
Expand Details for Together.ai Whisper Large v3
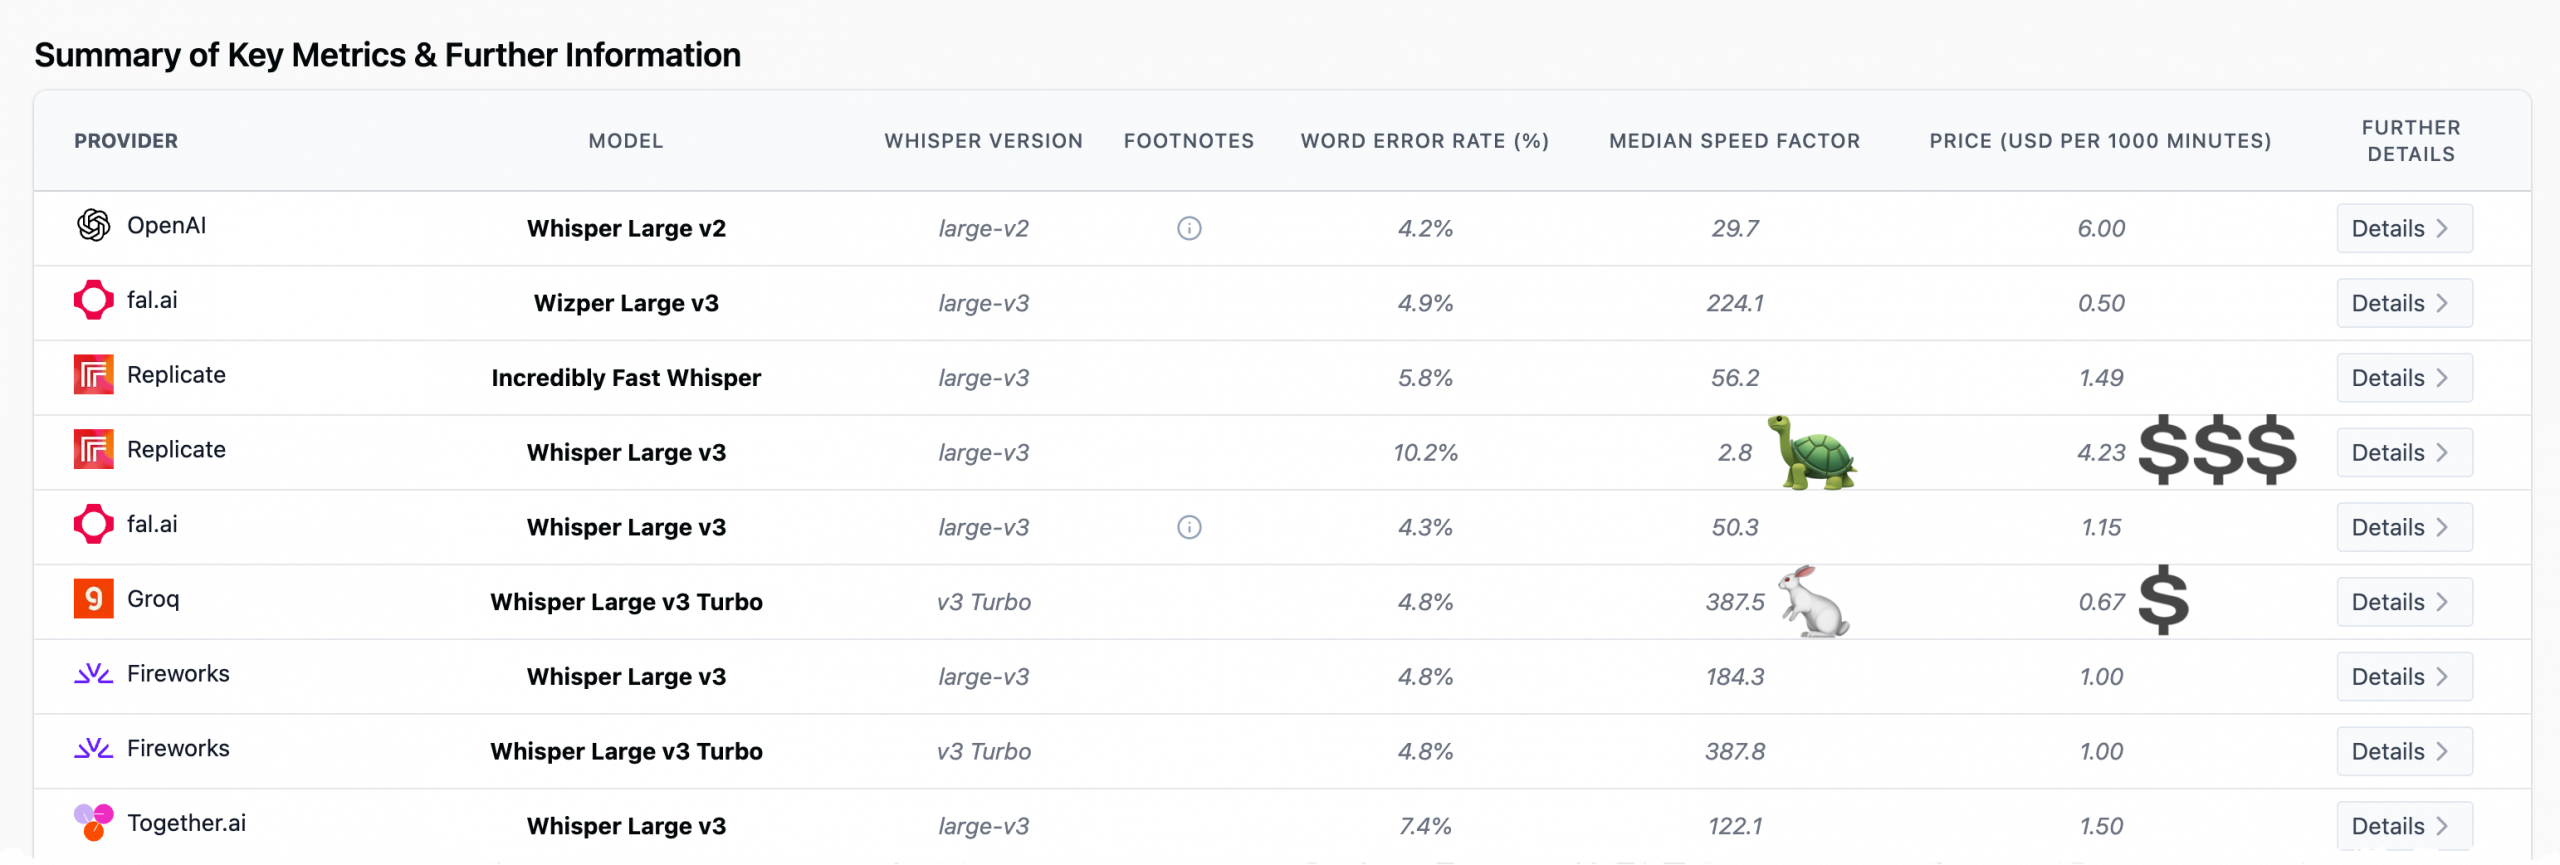point(2404,826)
